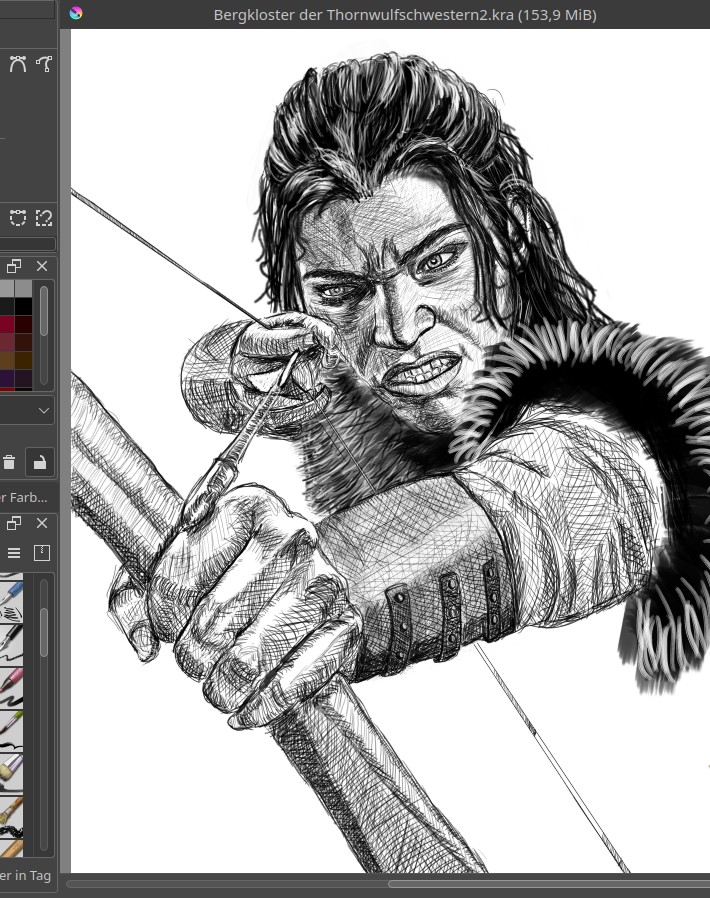Image resolution: width=710 pixels, height=898 pixels.
Task: Select the Bezier curve selection tool
Action: click(18, 218)
